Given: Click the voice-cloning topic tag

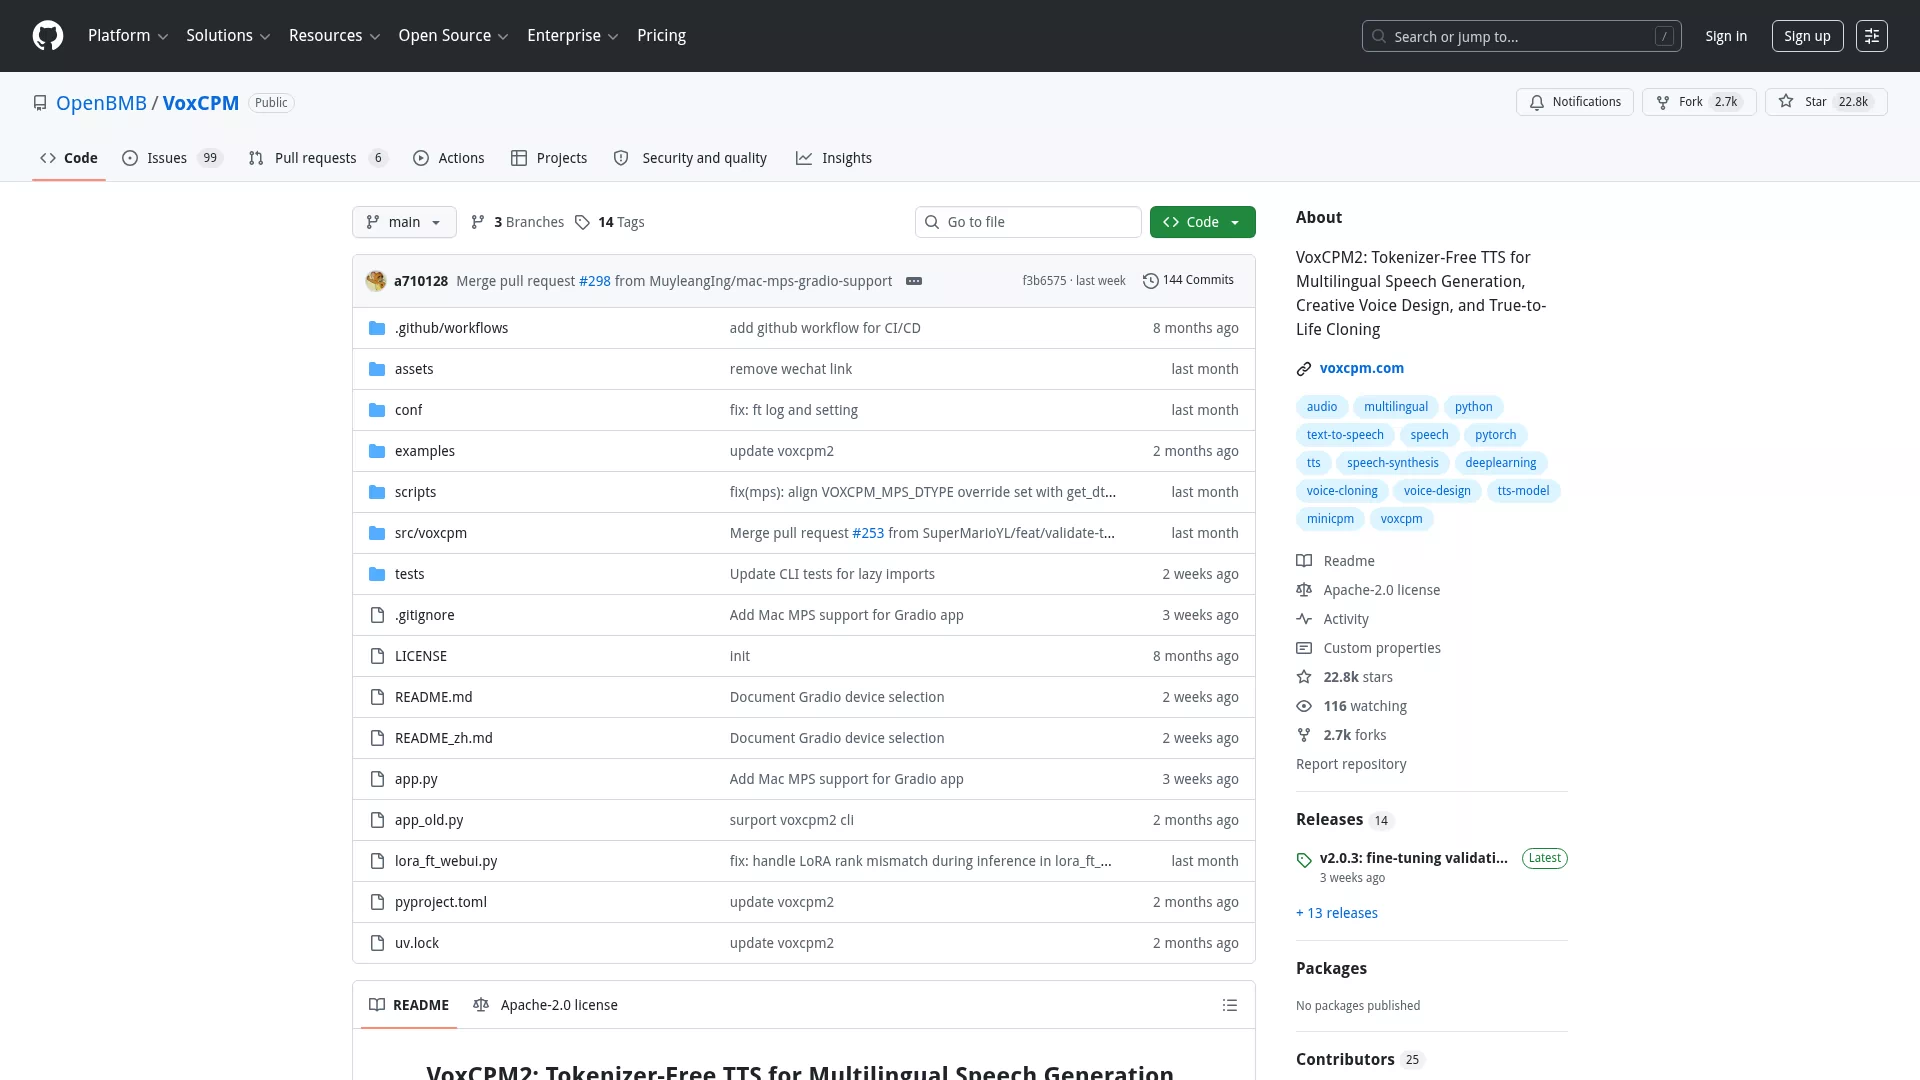Looking at the screenshot, I should click(x=1342, y=491).
